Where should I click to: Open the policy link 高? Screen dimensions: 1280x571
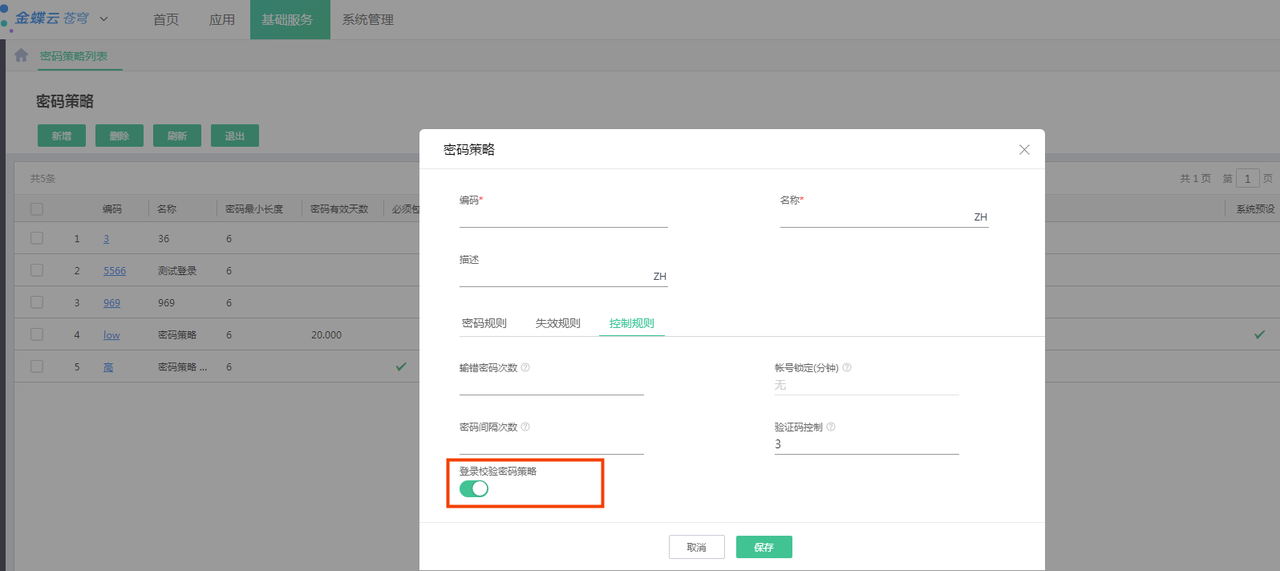click(108, 367)
